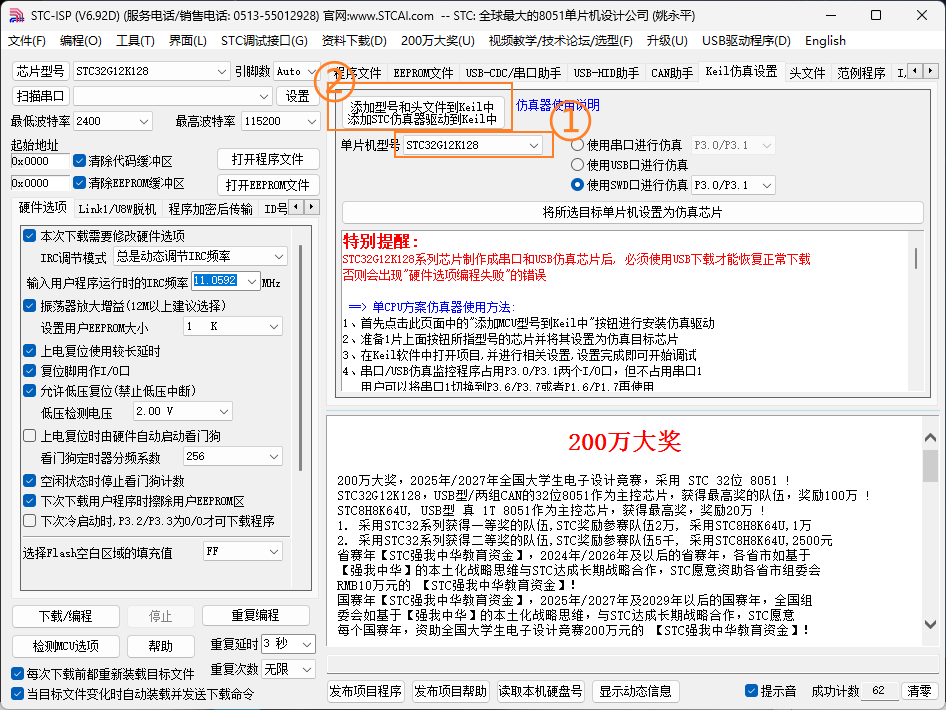
Task: Click 添加型号和头文件到Keil中 button
Action: tap(422, 113)
